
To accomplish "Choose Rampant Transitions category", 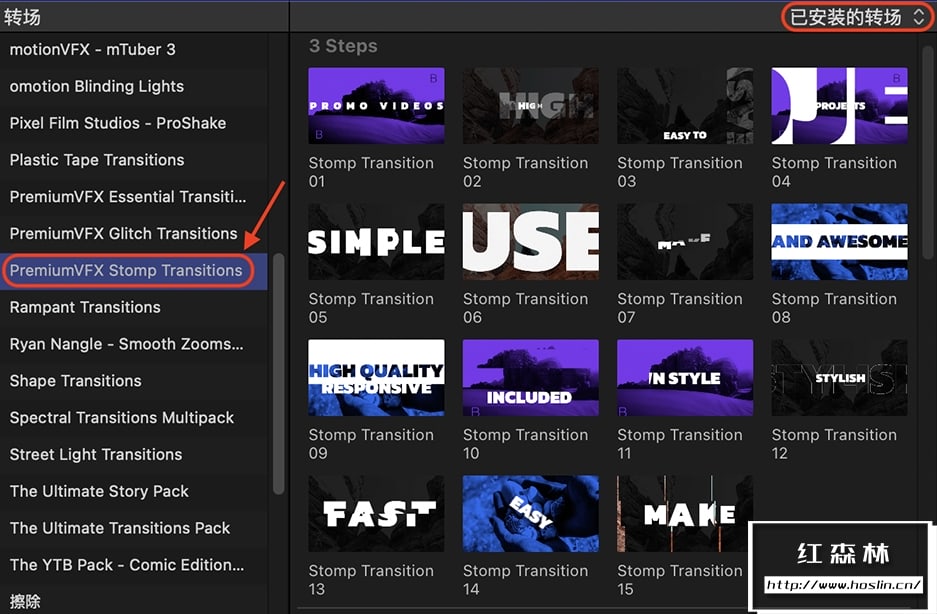I will point(134,307).
